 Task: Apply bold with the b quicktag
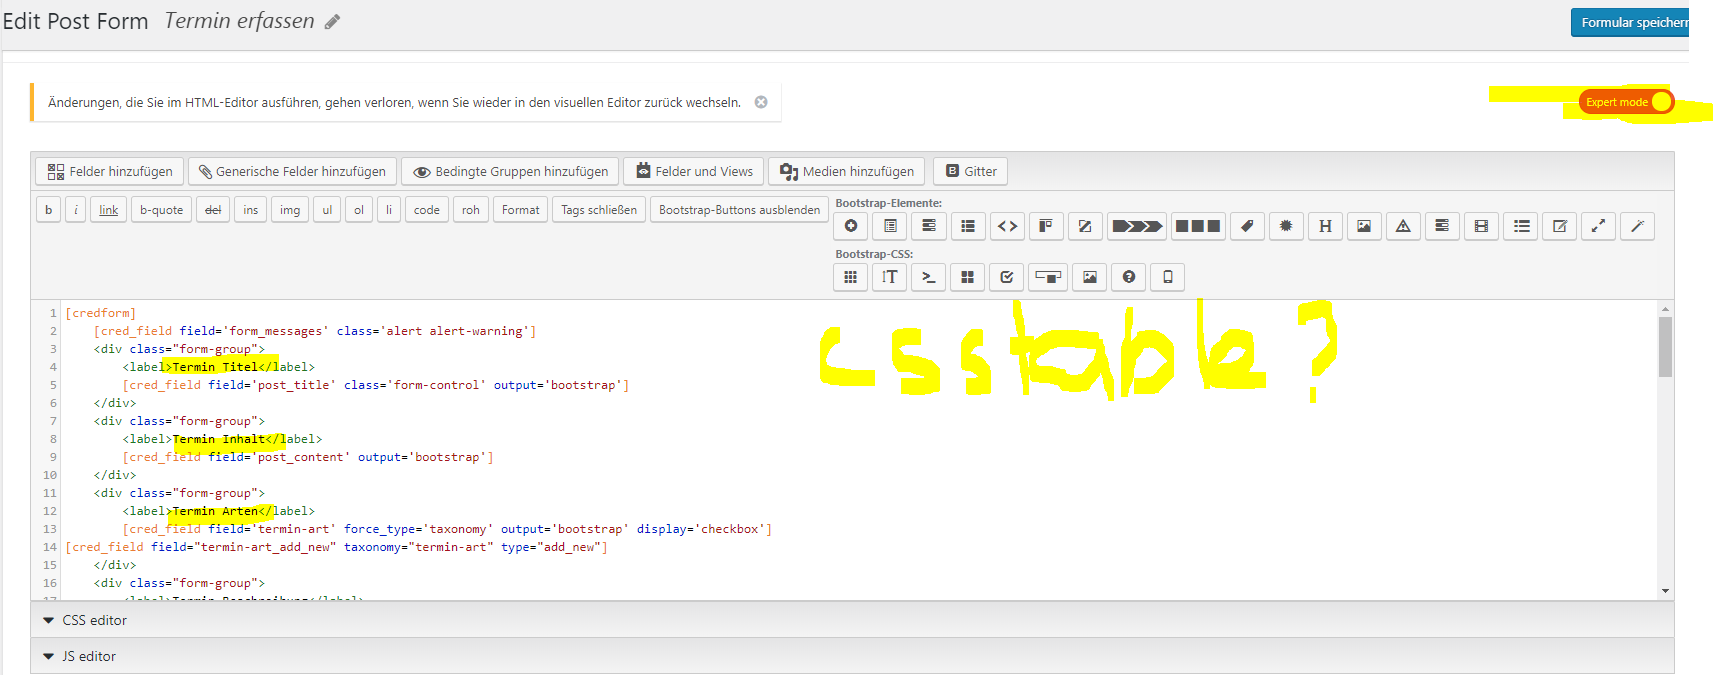pos(48,210)
